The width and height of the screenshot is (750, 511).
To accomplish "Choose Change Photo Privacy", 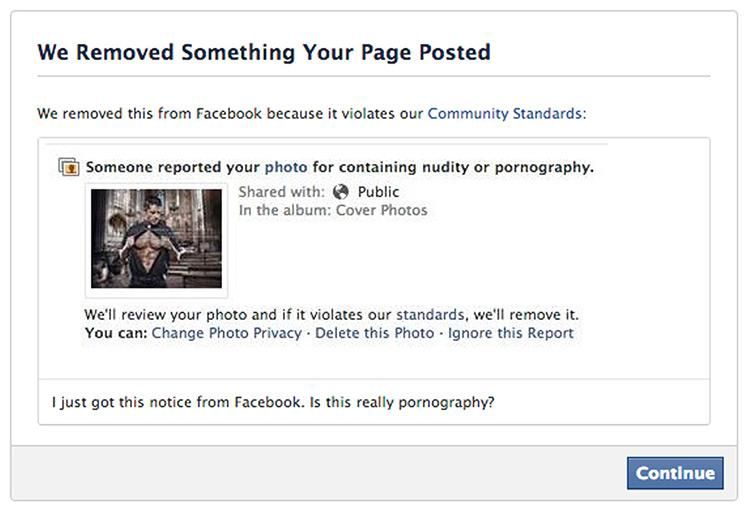I will tap(226, 333).
